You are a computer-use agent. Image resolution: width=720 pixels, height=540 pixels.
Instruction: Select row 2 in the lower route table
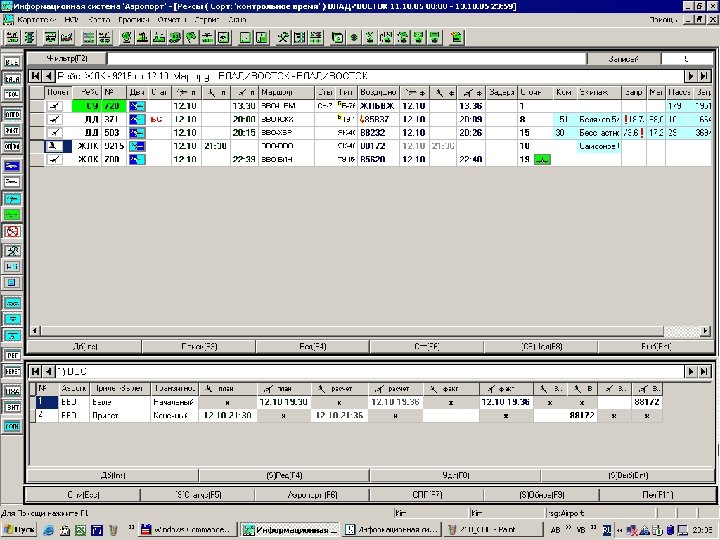(41, 414)
